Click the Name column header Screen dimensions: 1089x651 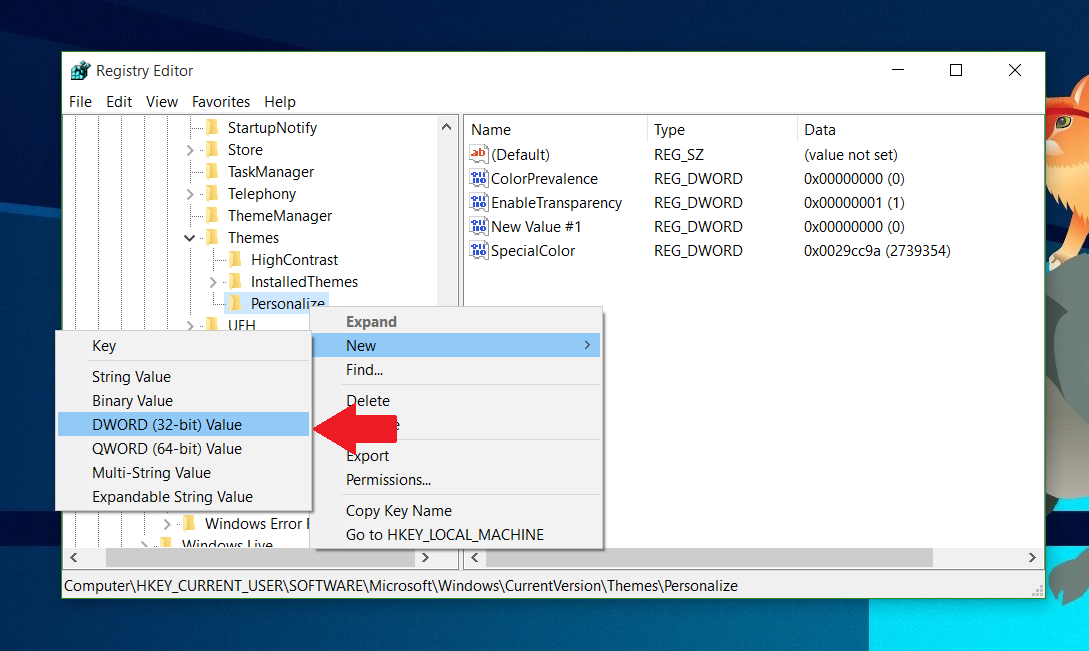pos(556,130)
